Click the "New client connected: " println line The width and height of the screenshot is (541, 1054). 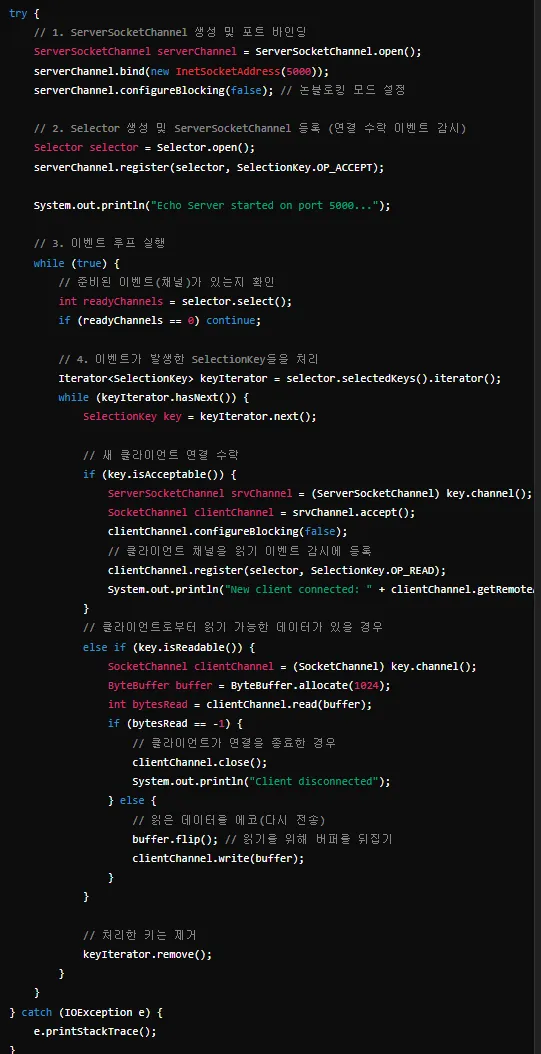(x=321, y=590)
